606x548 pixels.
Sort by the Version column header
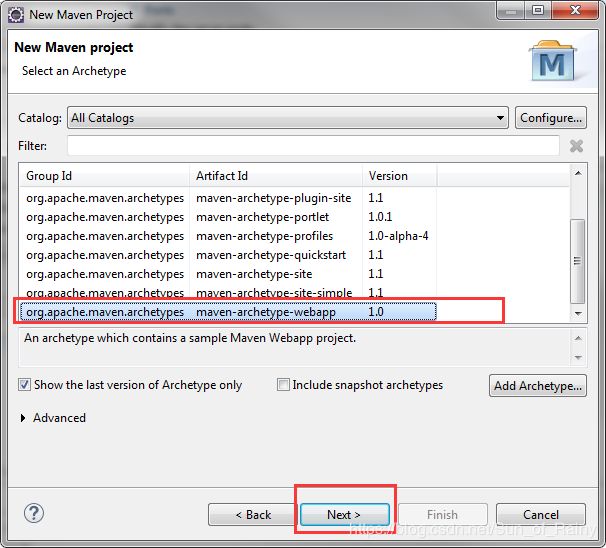(x=400, y=176)
